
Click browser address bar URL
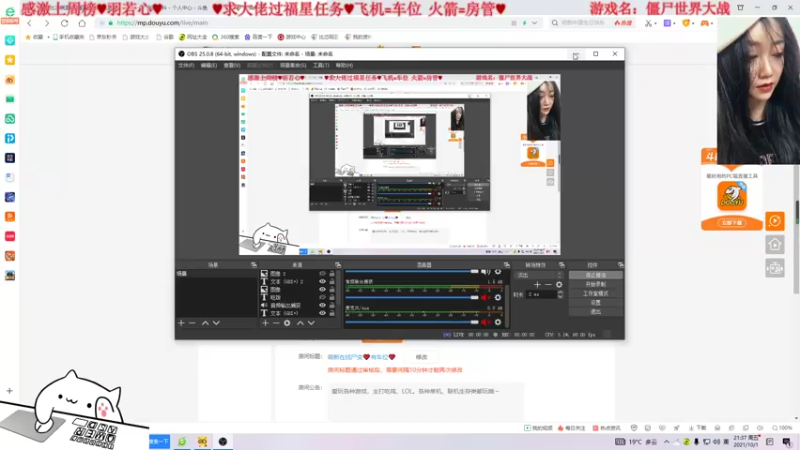pos(162,23)
